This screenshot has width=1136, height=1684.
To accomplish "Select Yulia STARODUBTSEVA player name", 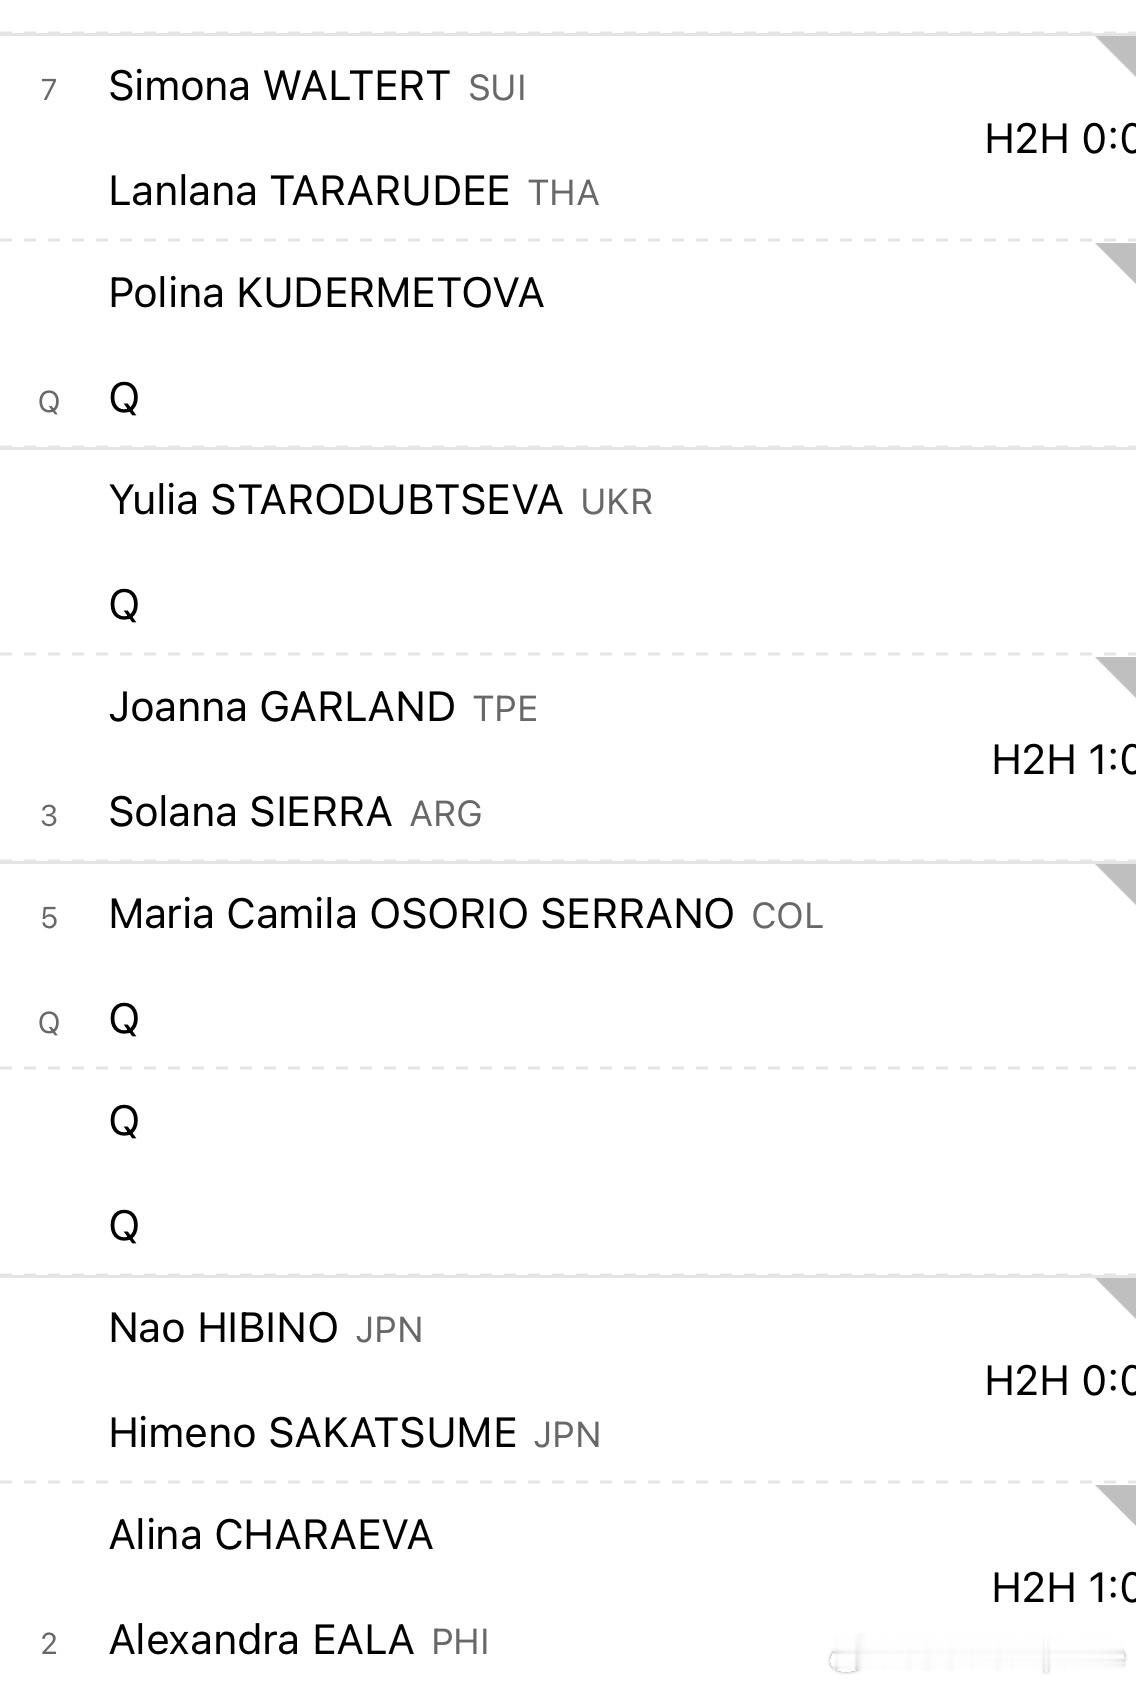I will (336, 500).
